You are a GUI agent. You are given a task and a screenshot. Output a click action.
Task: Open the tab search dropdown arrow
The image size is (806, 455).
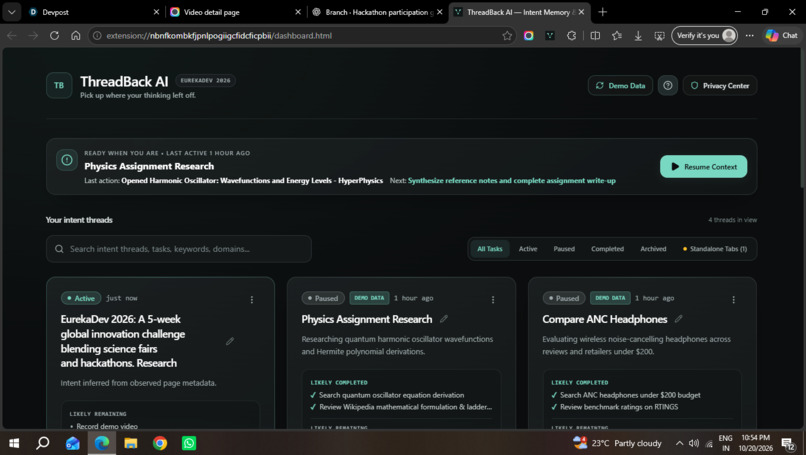pos(11,12)
